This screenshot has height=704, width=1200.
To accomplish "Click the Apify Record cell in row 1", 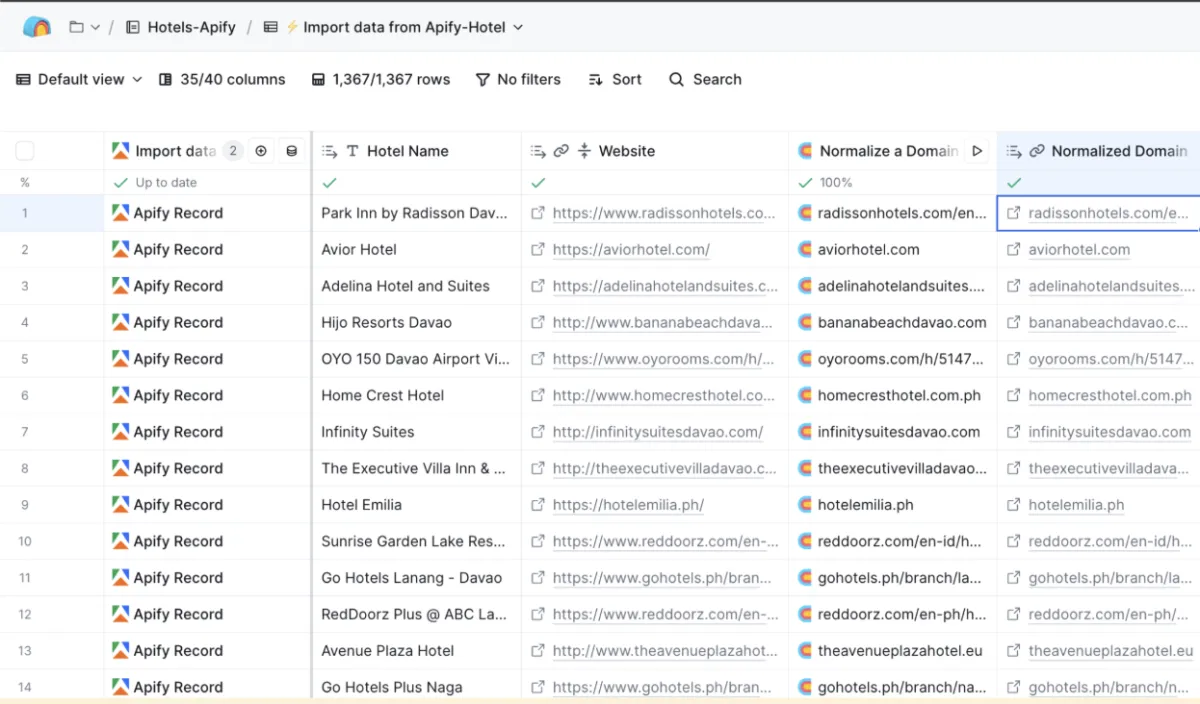I will [208, 213].
